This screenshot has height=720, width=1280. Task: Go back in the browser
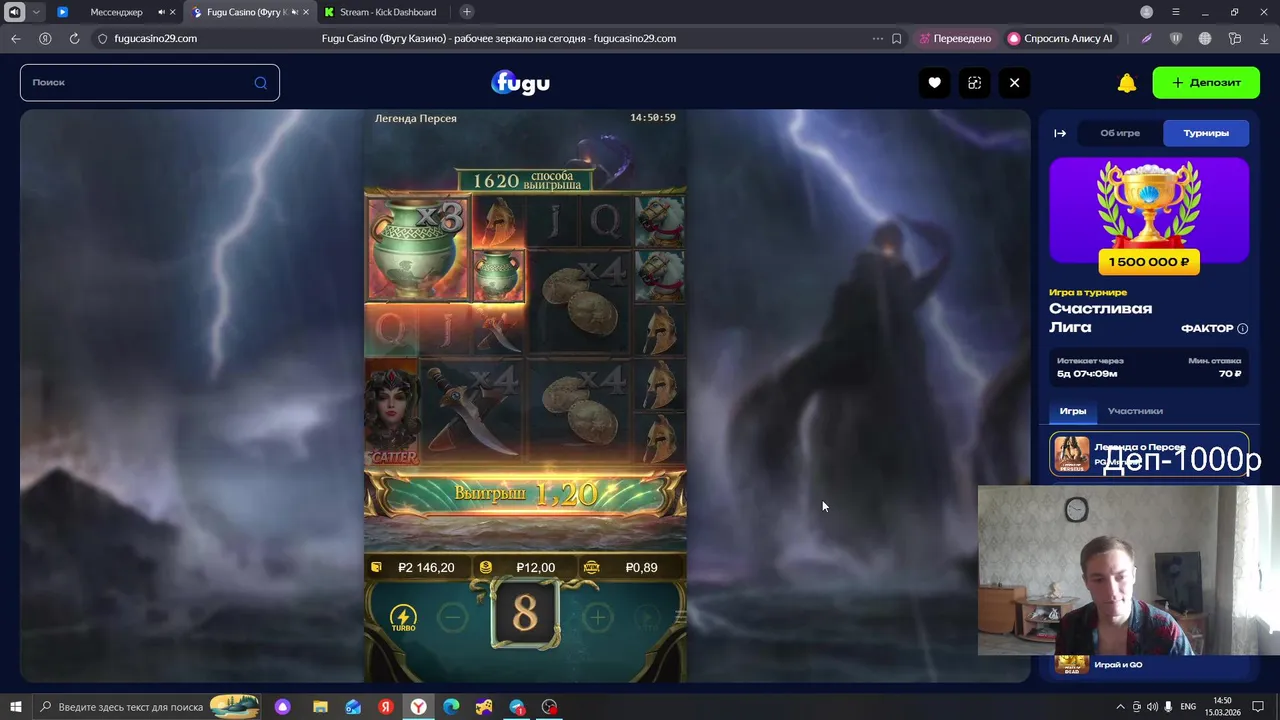[15, 38]
